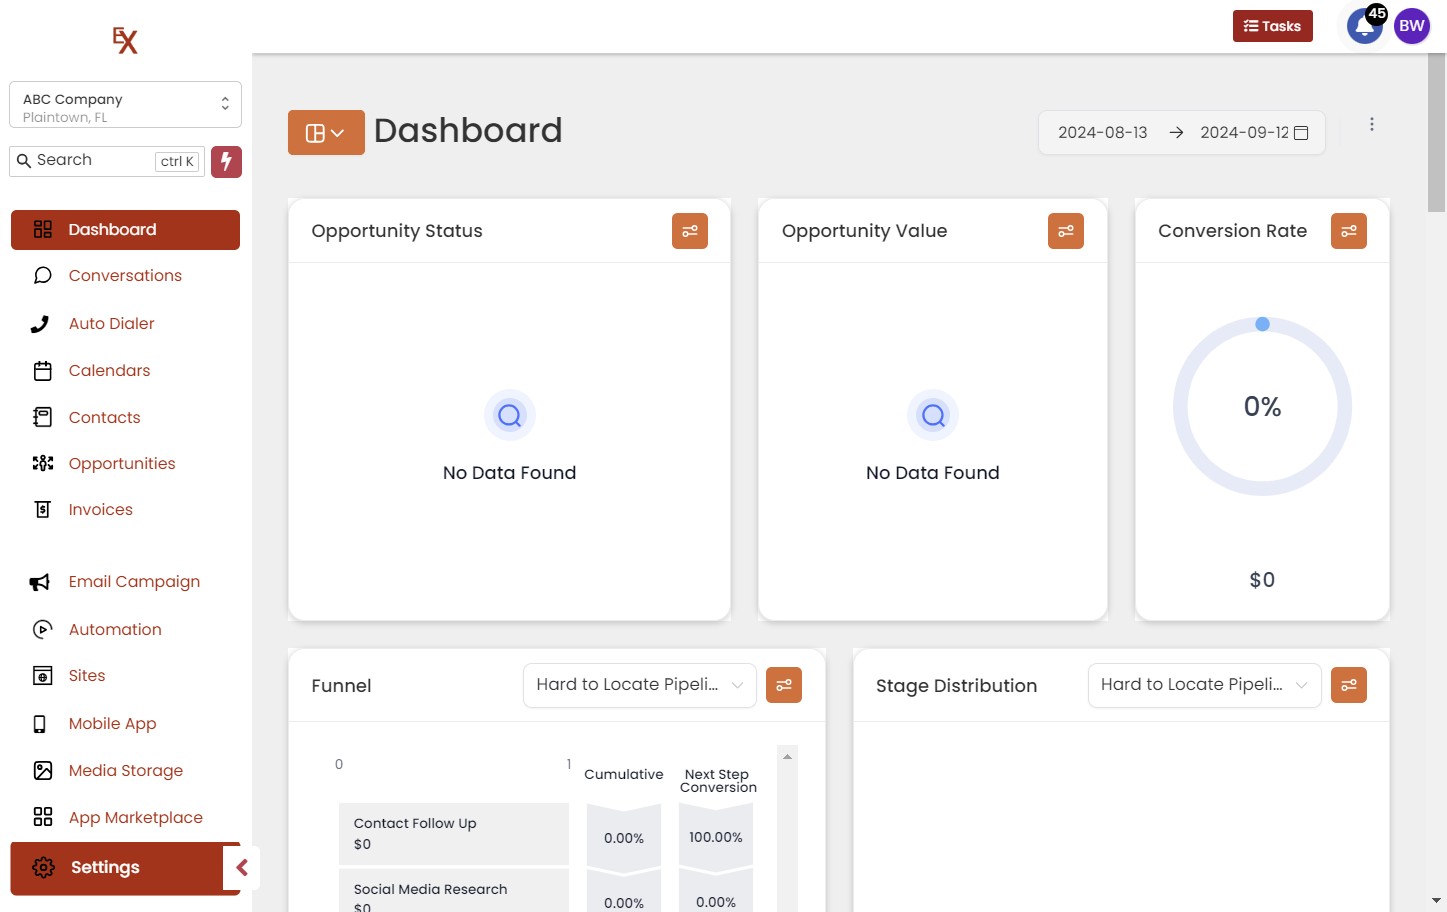Collapse the sidebar with the arrow toggle
This screenshot has height=912, width=1447.
pyautogui.click(x=242, y=867)
